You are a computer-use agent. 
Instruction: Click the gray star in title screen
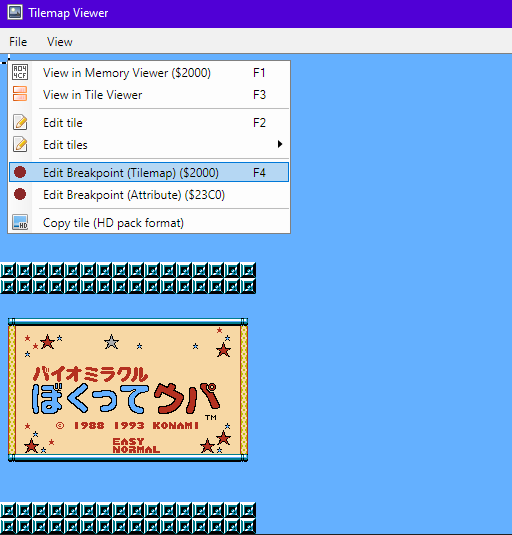click(x=112, y=342)
